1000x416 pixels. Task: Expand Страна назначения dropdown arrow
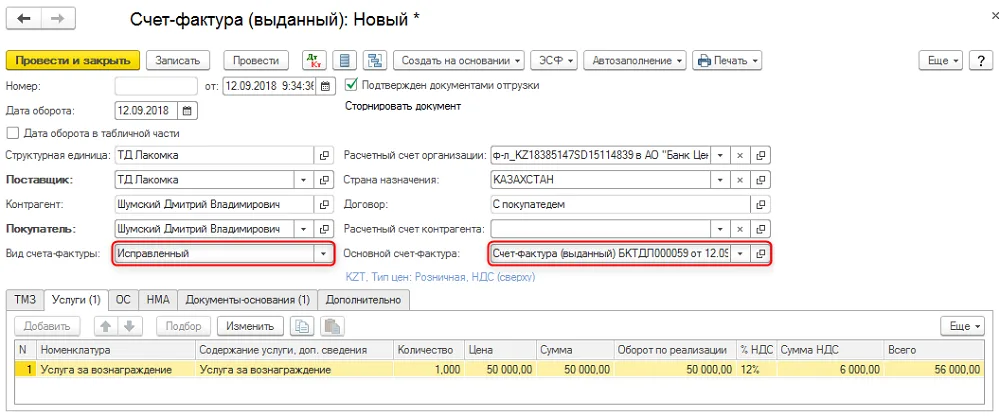pyautogui.click(x=720, y=179)
